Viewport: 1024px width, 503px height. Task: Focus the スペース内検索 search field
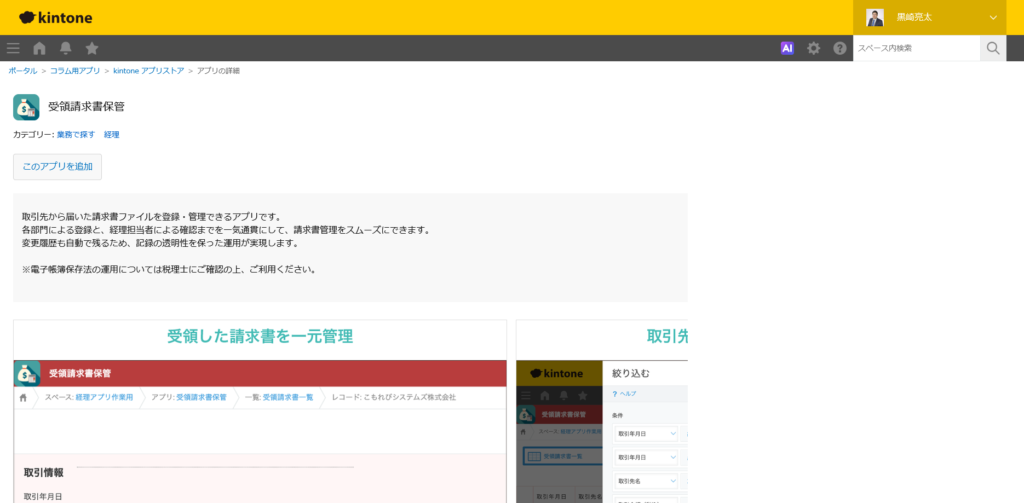[916, 48]
